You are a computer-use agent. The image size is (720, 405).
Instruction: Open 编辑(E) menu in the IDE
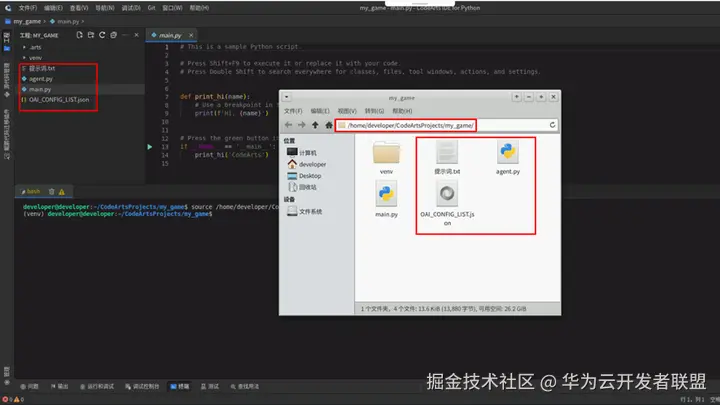tap(53, 8)
